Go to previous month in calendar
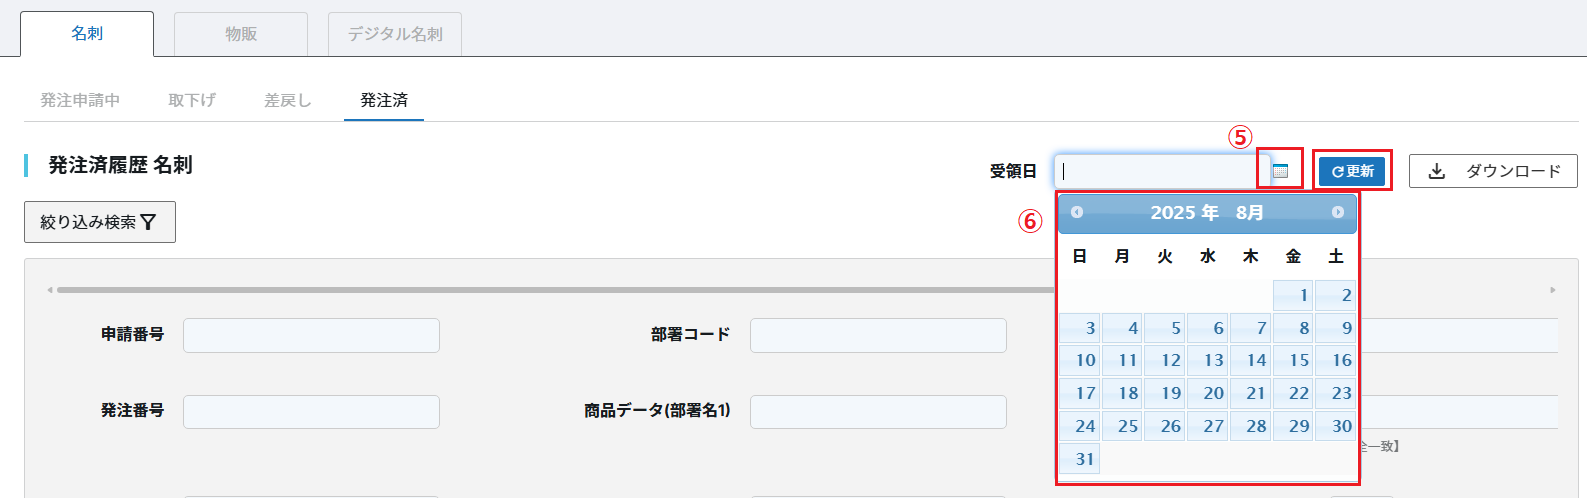This screenshot has height=498, width=1588. click(x=1077, y=212)
